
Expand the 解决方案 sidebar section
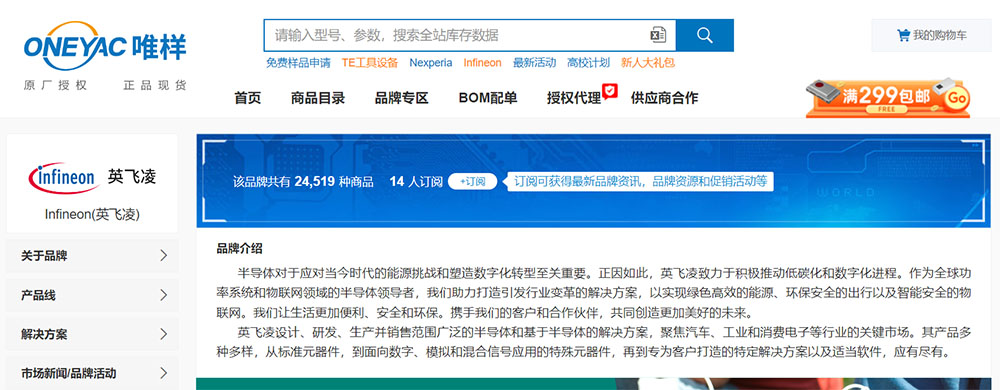tap(92, 334)
